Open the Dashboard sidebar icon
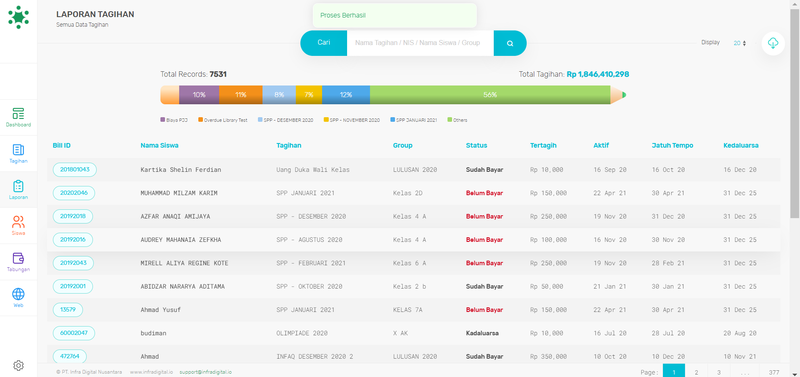The height and width of the screenshot is (377, 800). (x=18, y=113)
